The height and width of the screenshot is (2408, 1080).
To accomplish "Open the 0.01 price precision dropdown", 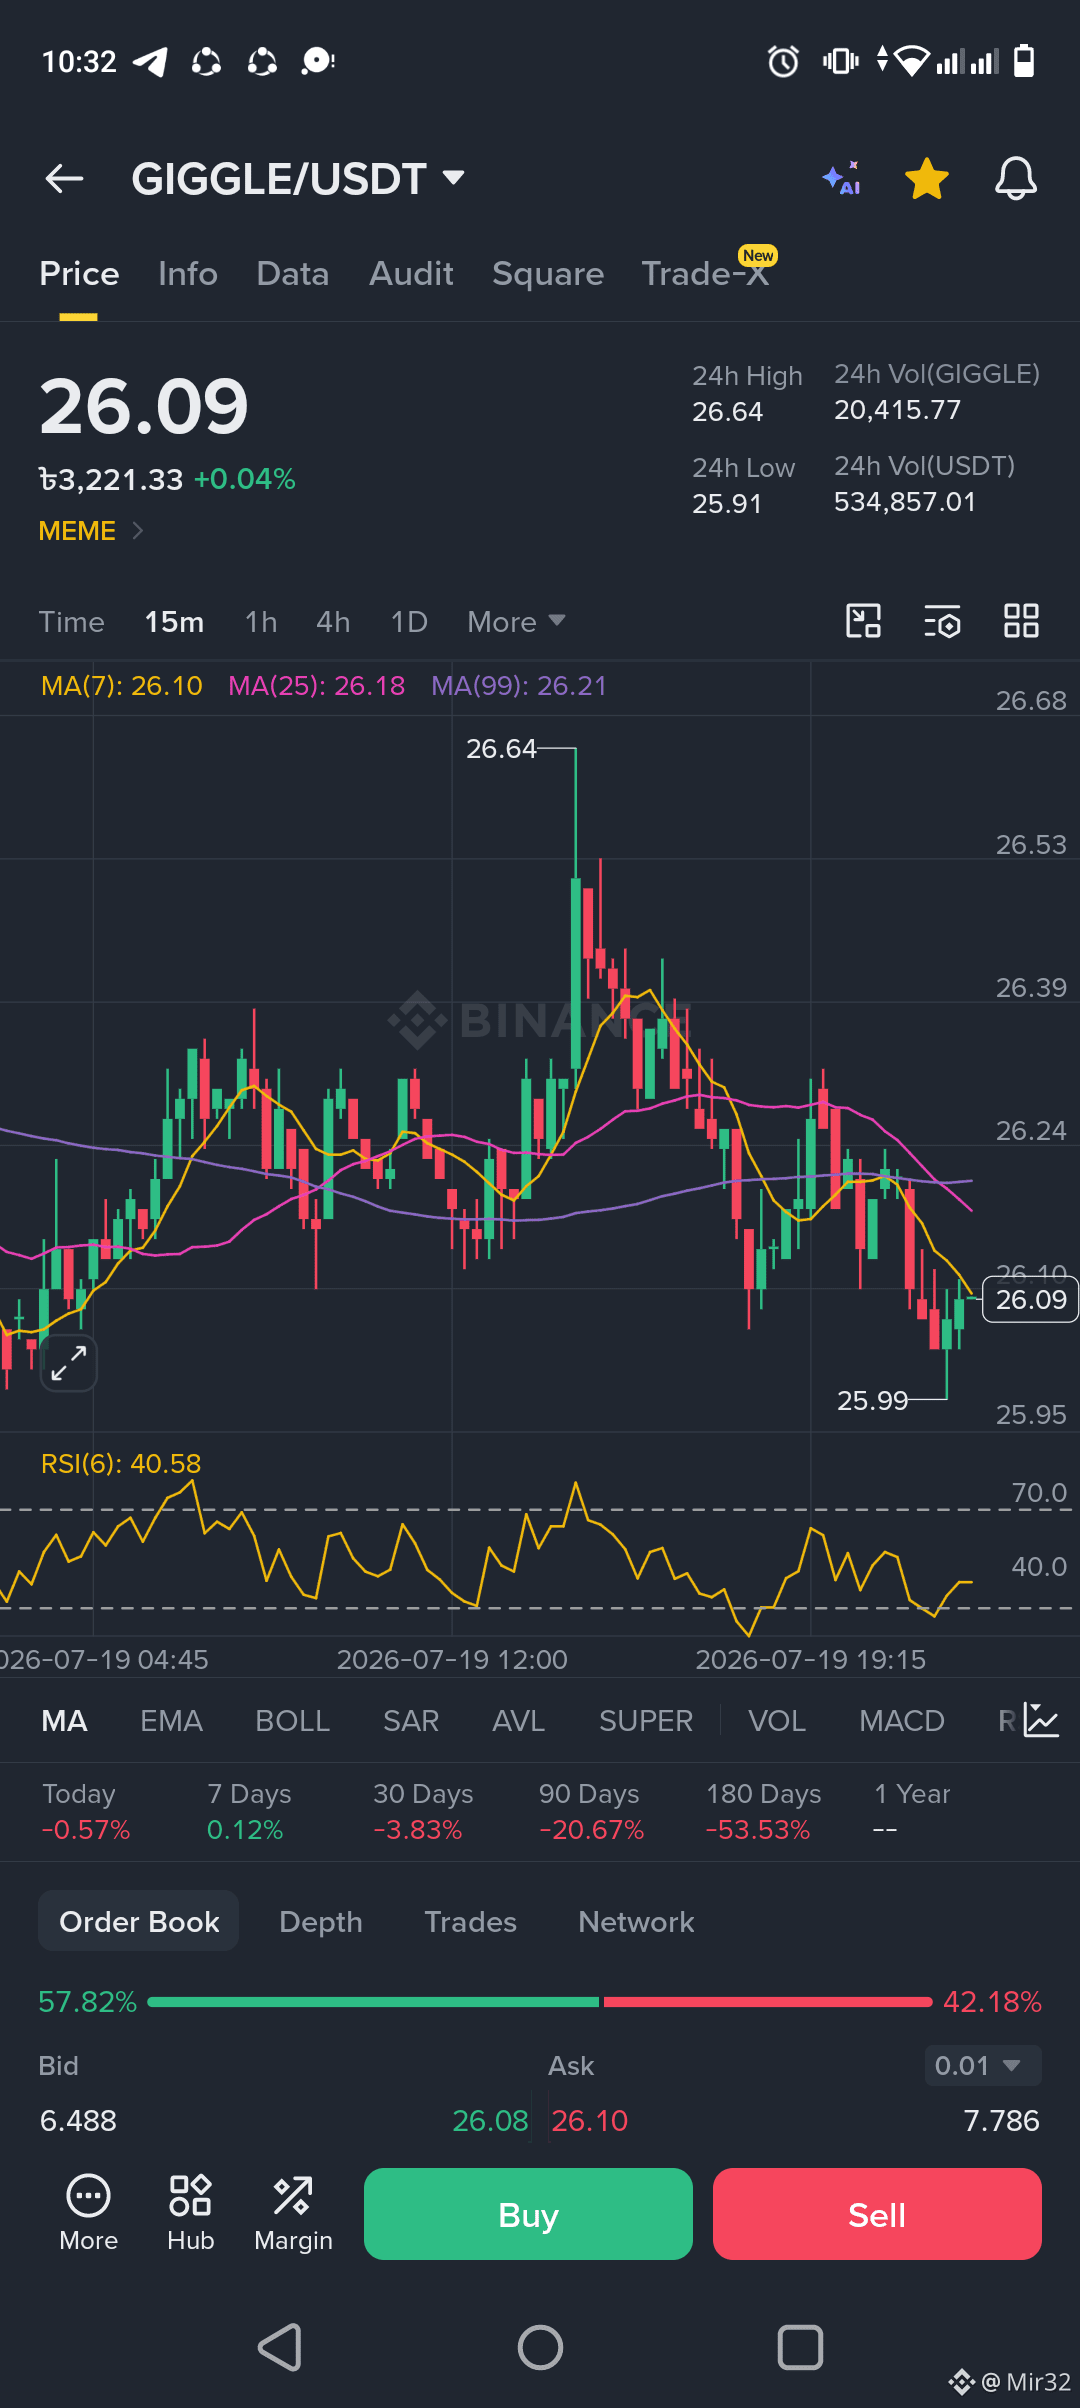I will (x=982, y=2066).
